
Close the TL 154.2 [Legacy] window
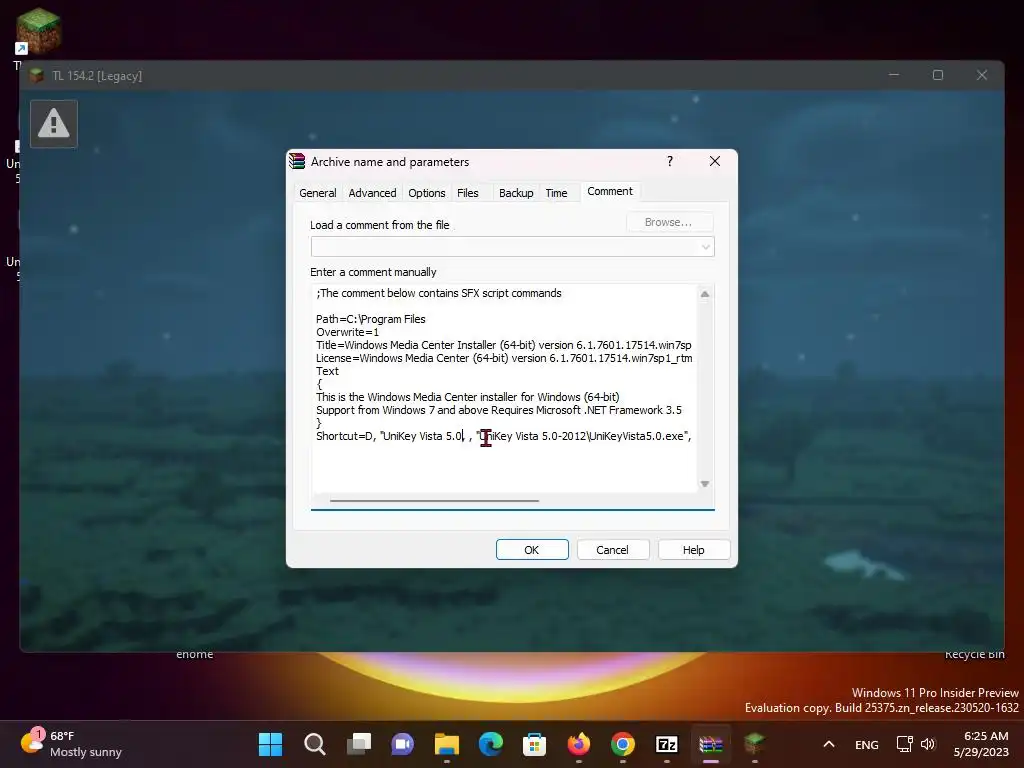point(982,75)
